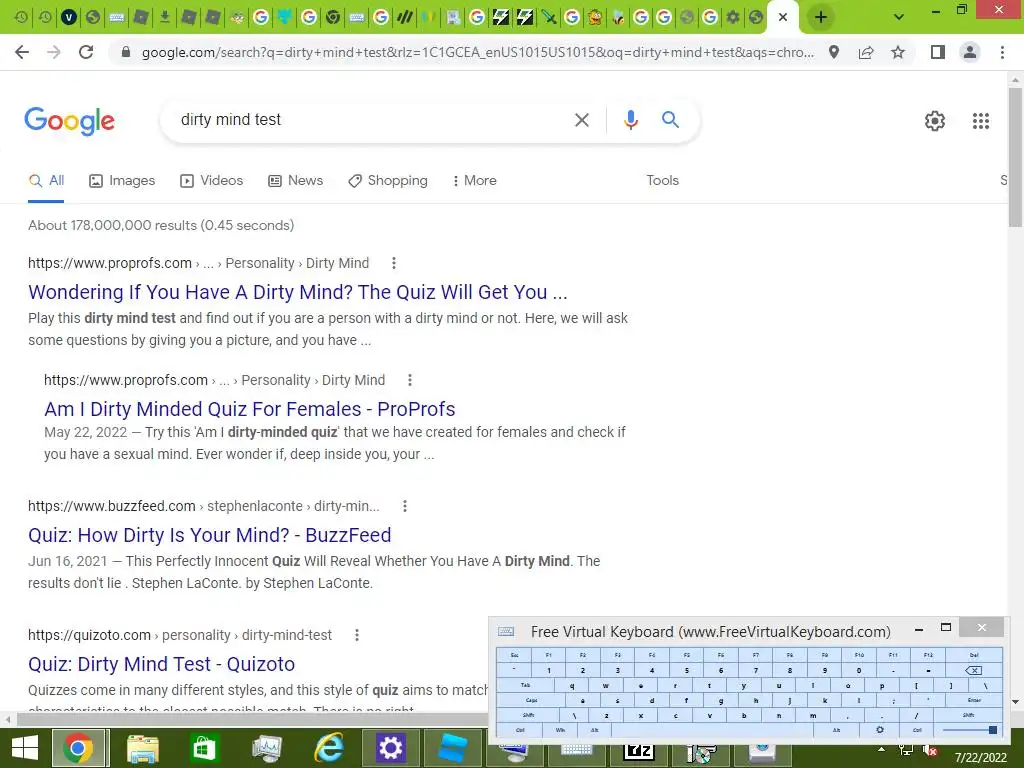1024x768 pixels.
Task: Open the Chrome profile avatar
Action: (970, 52)
